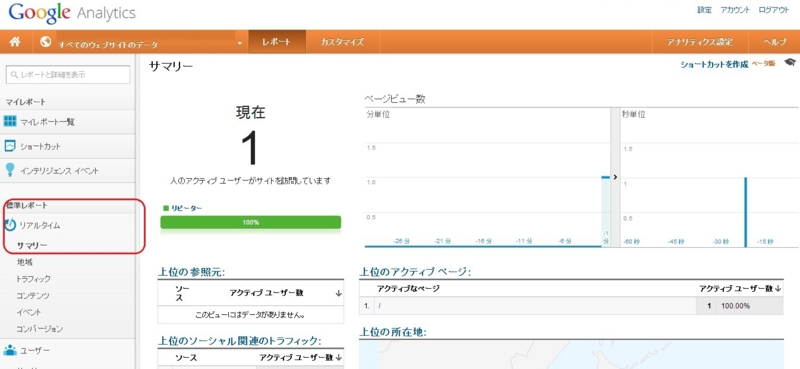Screen dimensions: 800x369
Task: Click the アカウント link
Action: 735,10
